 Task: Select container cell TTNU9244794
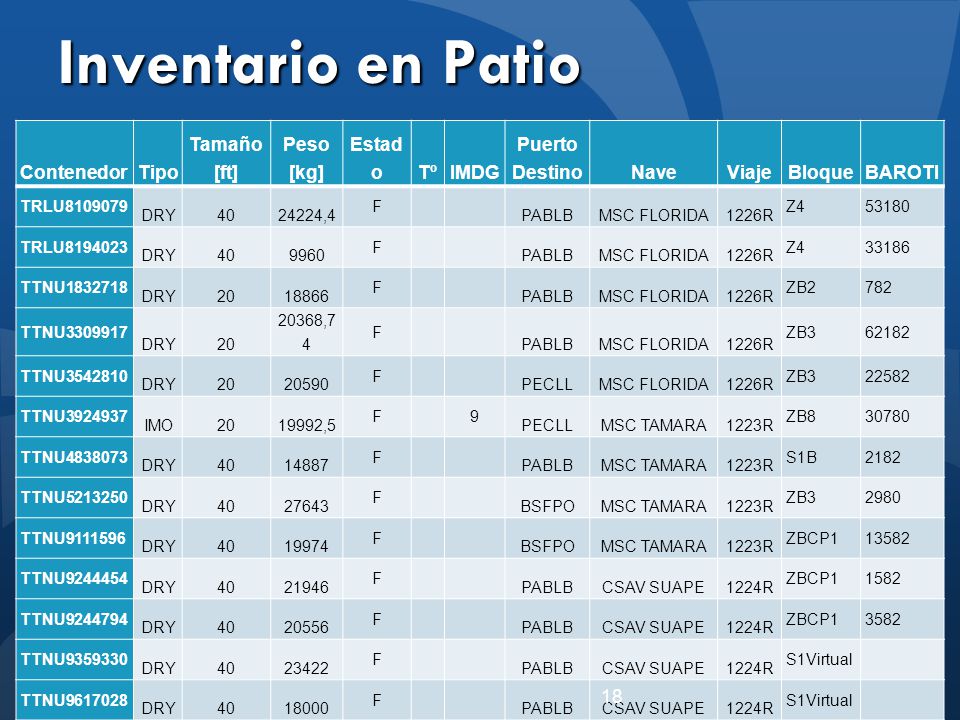[74, 619]
